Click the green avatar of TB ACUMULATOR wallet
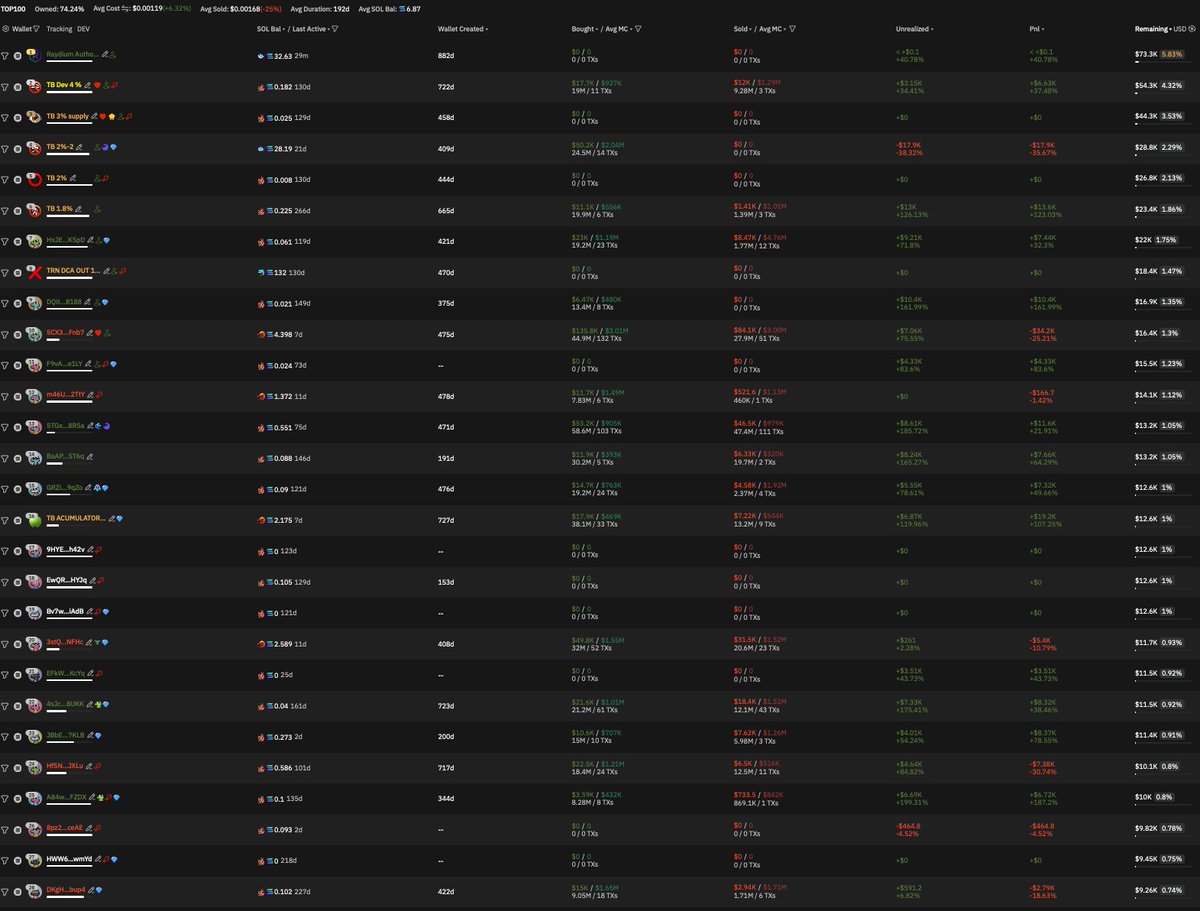 click(35, 520)
